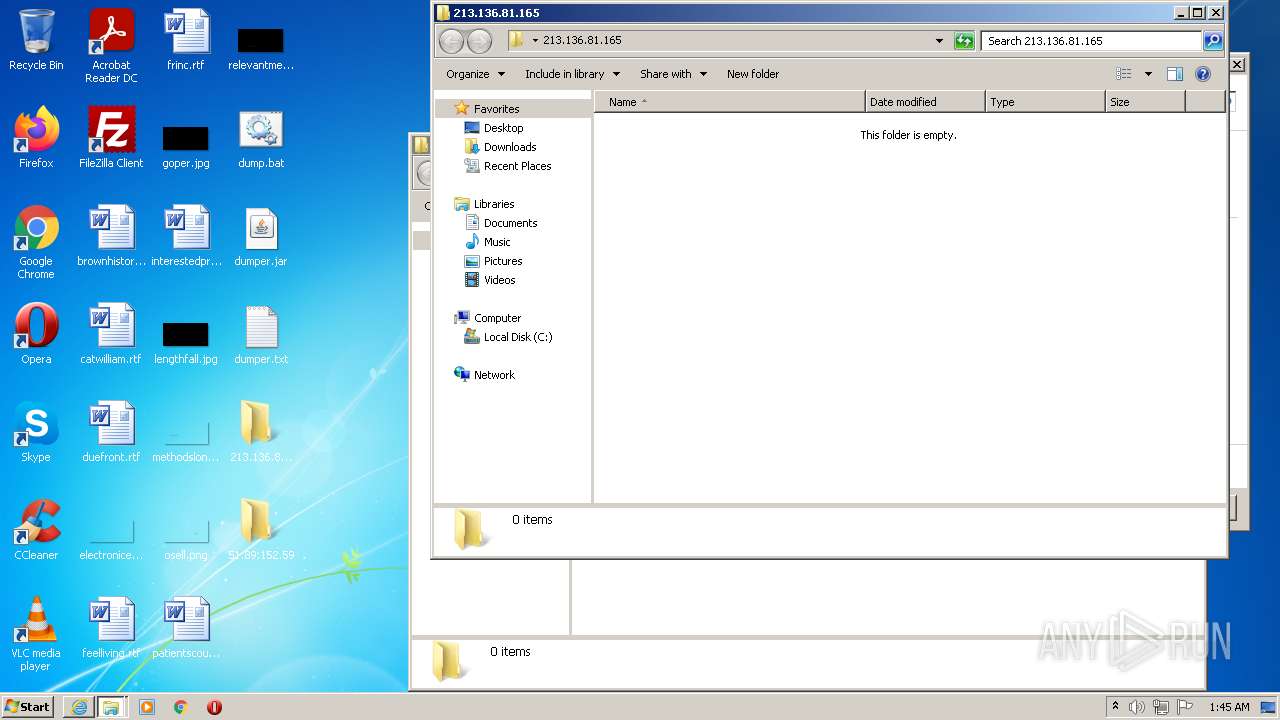This screenshot has width=1280, height=720.
Task: Click New folder button
Action: coord(753,74)
